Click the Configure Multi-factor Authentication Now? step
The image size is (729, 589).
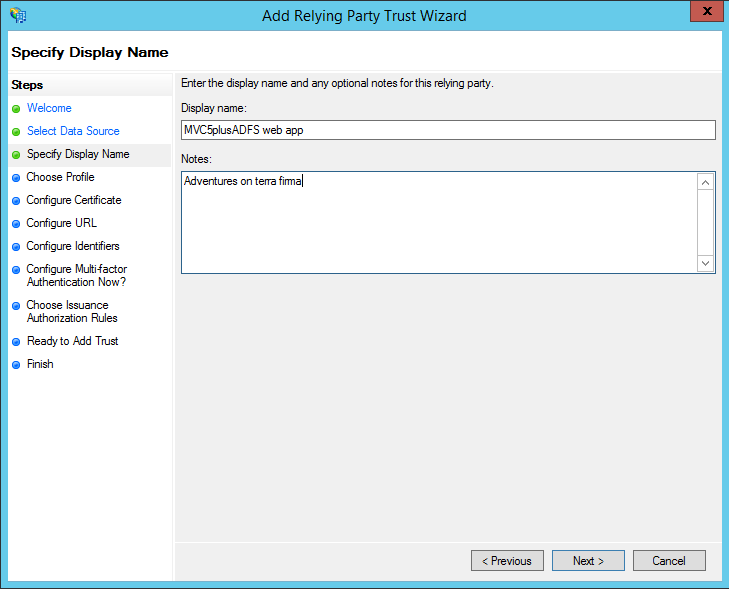(77, 275)
